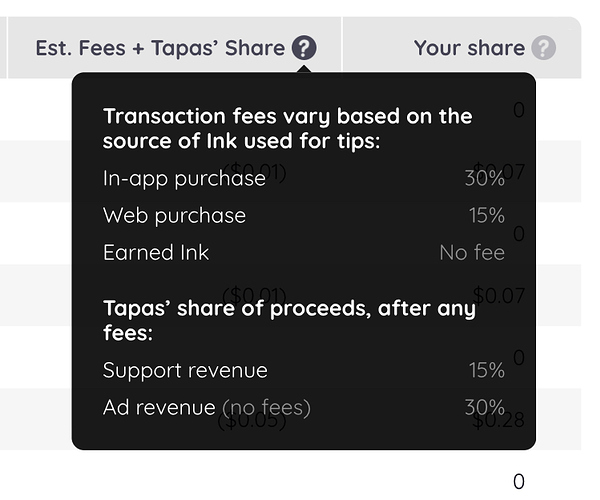The height and width of the screenshot is (500, 600).
Task: Click the help icon beside Est. Fees + Tapas' Share
Action: [305, 48]
